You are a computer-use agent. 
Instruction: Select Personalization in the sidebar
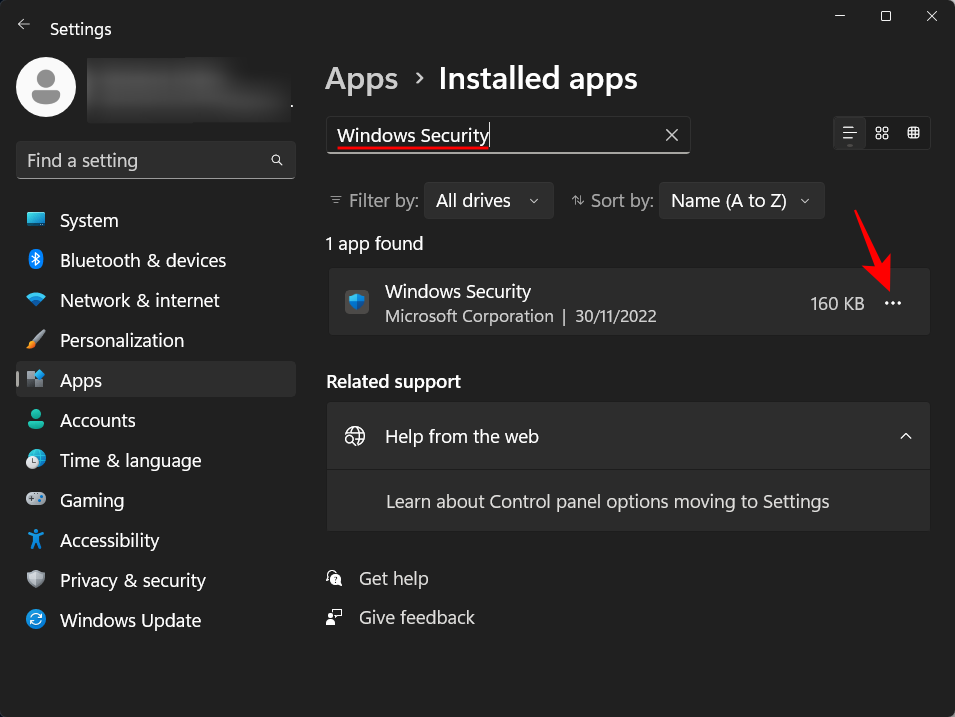[122, 340]
